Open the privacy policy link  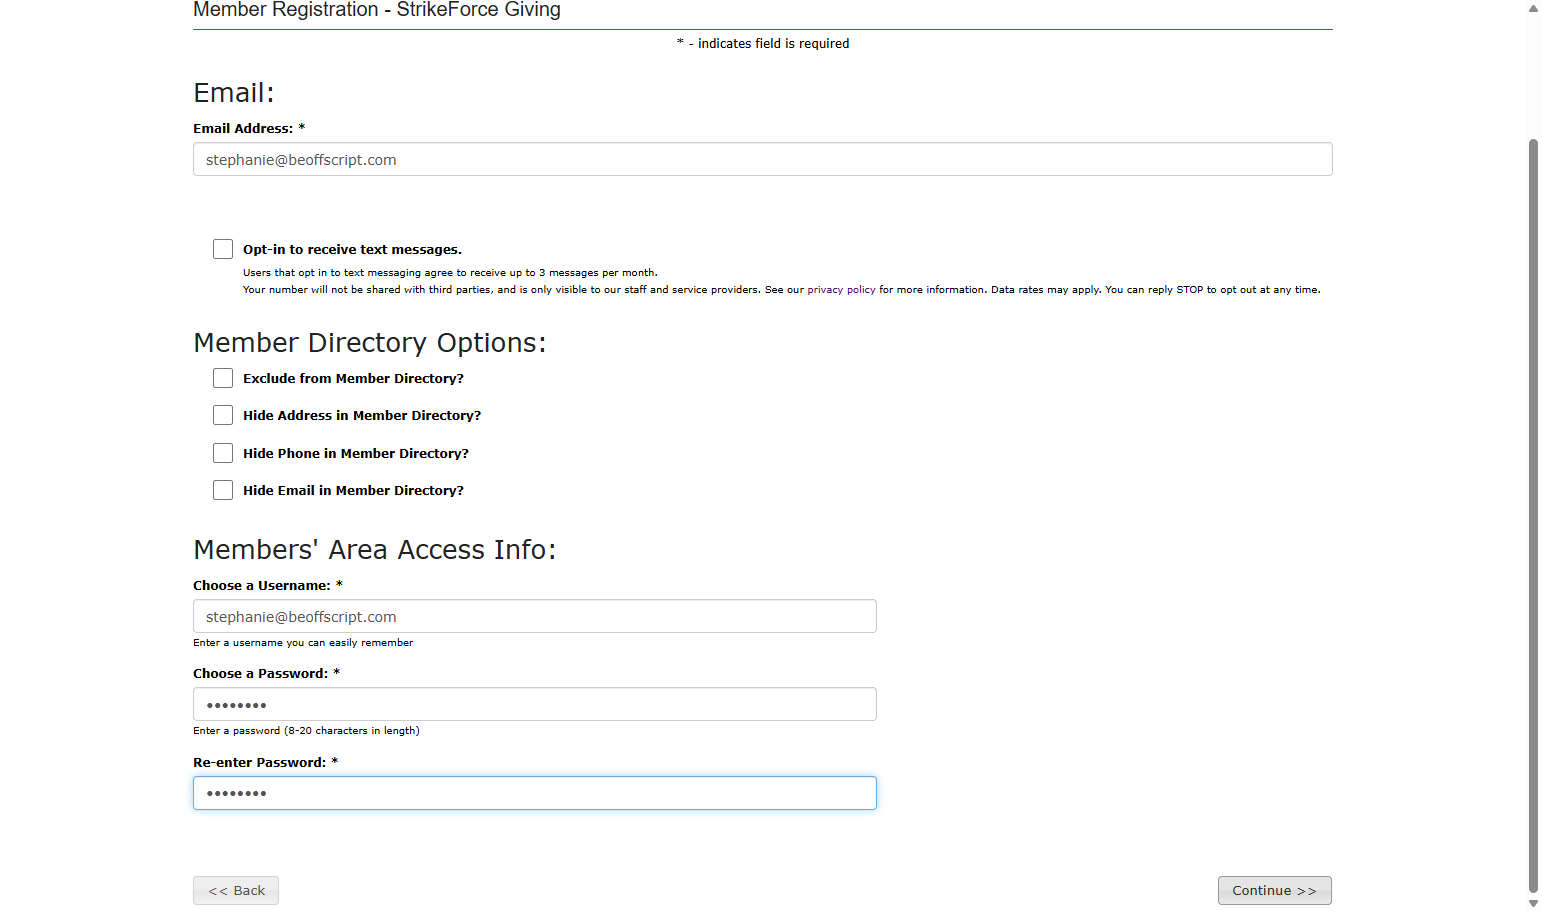(841, 290)
